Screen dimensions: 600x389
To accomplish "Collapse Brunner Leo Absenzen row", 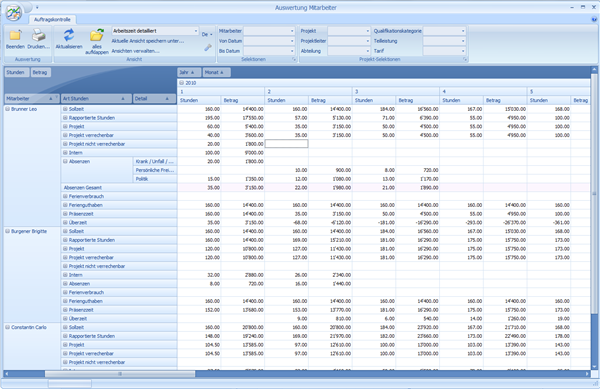I will tap(65, 161).
